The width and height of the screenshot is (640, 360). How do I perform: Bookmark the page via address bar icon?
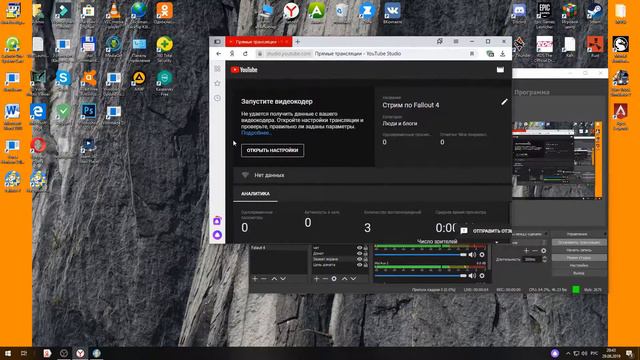tap(472, 53)
